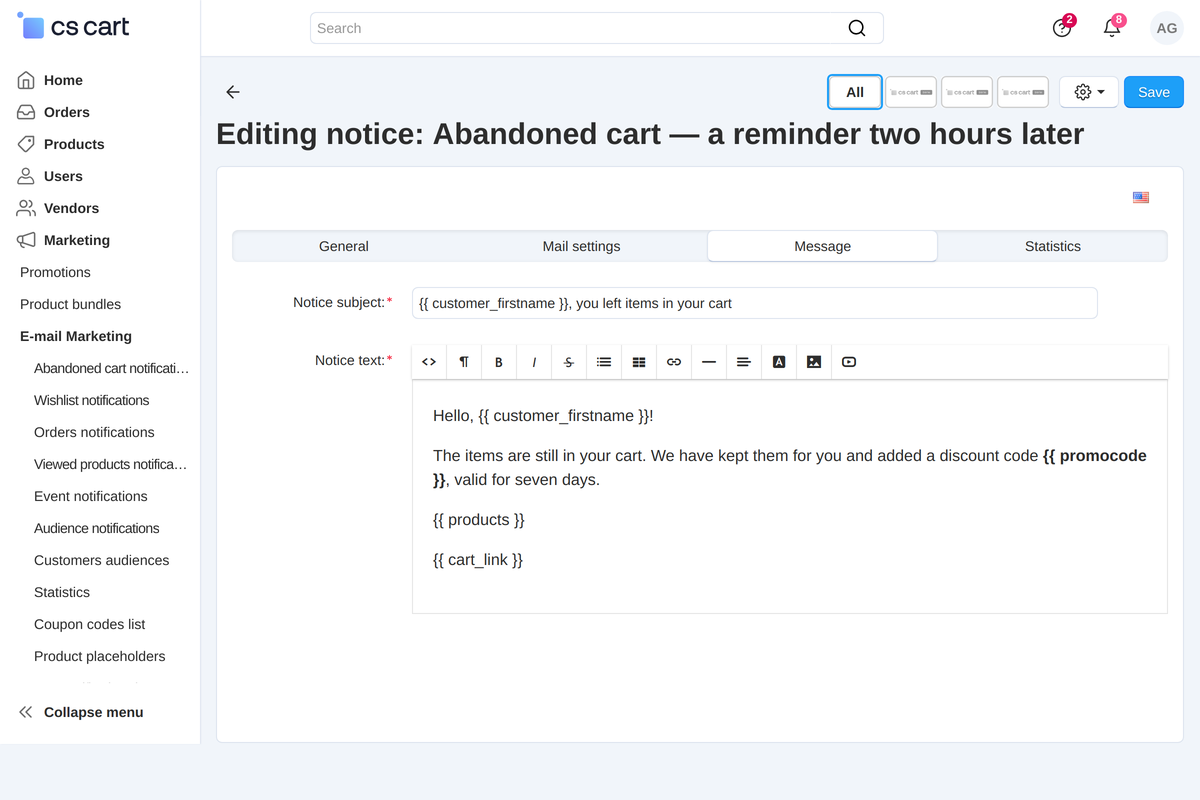Screen dimensions: 1200x800
Task: Click the CS-Cart logo
Action: 74,27
